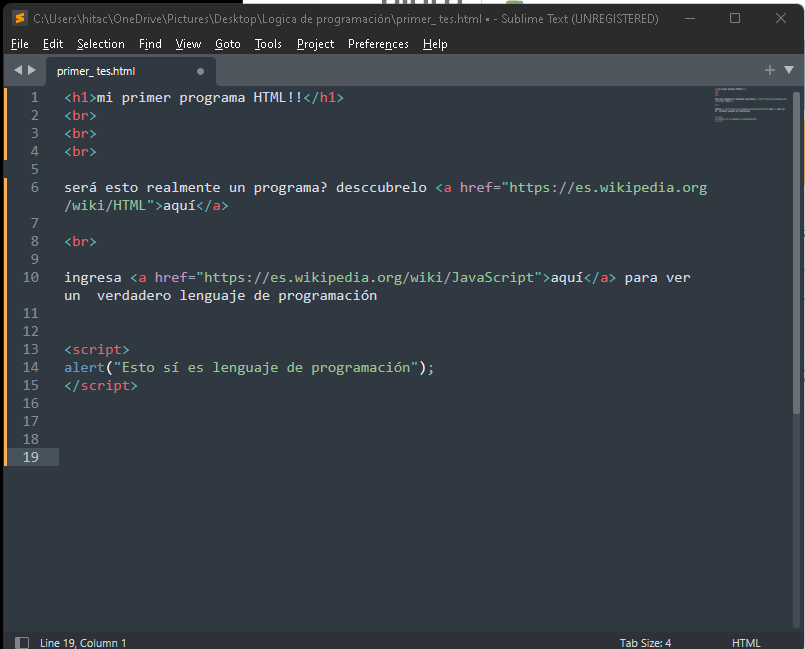
Task: Click the /wiki/HTML" wrapped URL portion
Action: click(109, 206)
